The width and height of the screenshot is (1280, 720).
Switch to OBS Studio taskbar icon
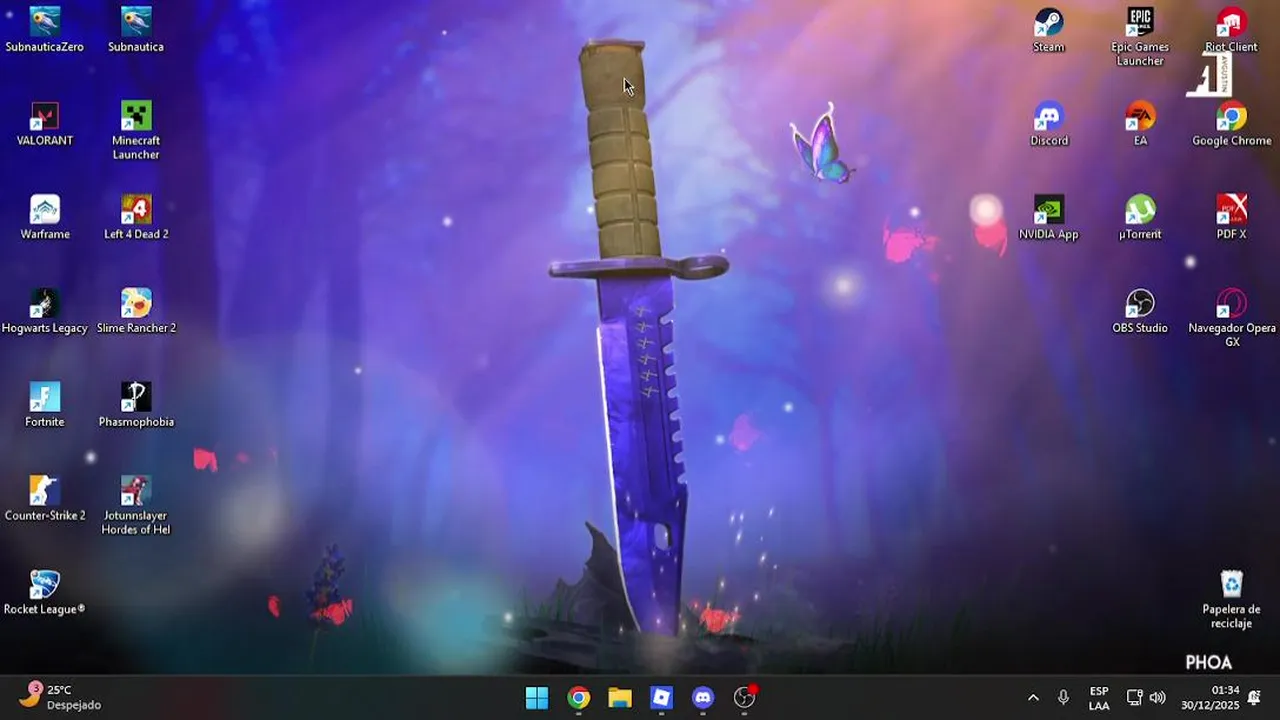pyautogui.click(x=745, y=697)
